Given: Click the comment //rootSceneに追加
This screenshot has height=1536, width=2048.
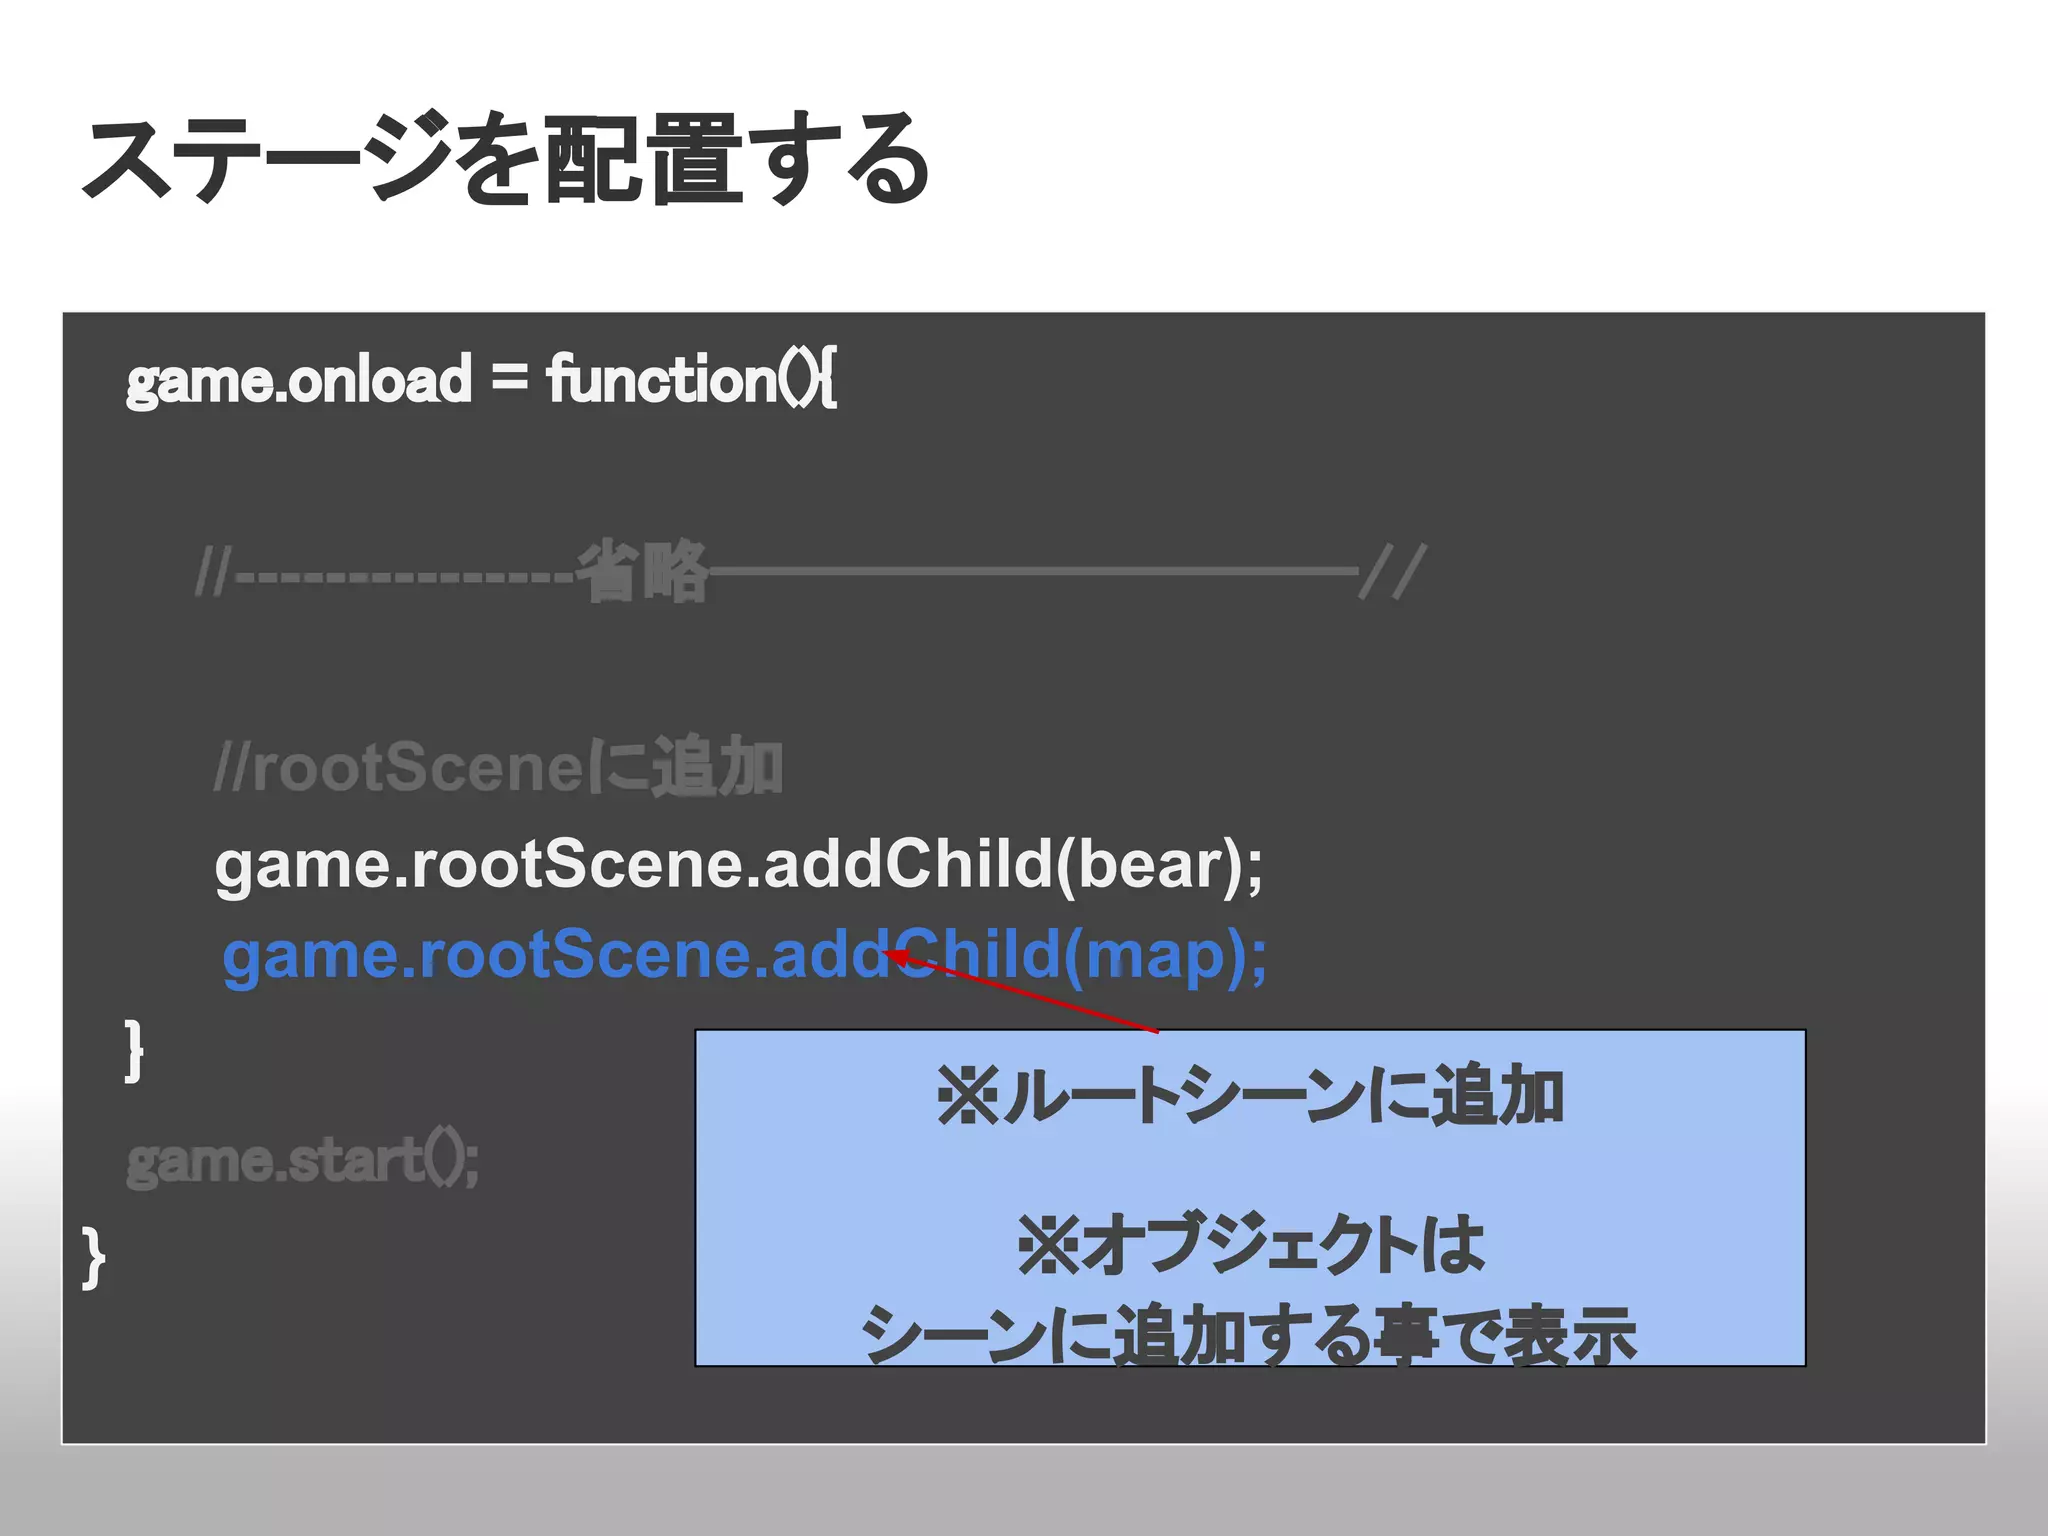Looking at the screenshot, I should pyautogui.click(x=498, y=767).
